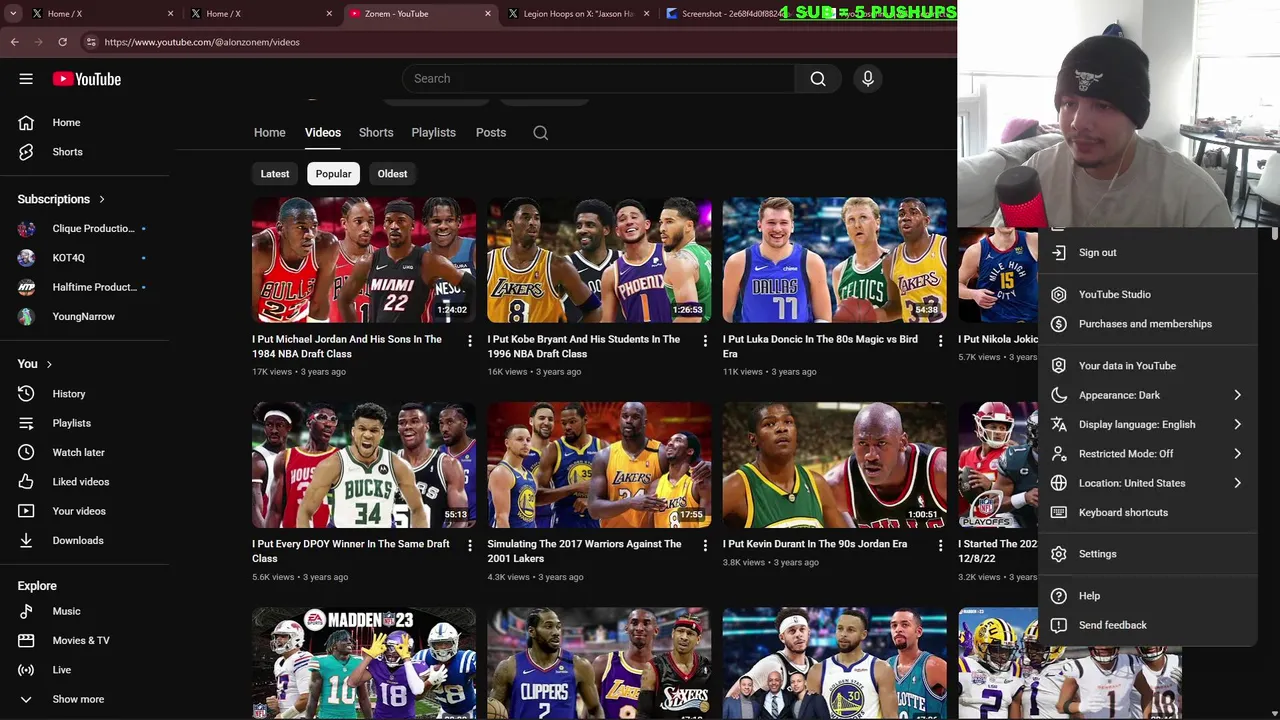Expand Display language: English submenu
1280x720 pixels.
[x=1146, y=425]
